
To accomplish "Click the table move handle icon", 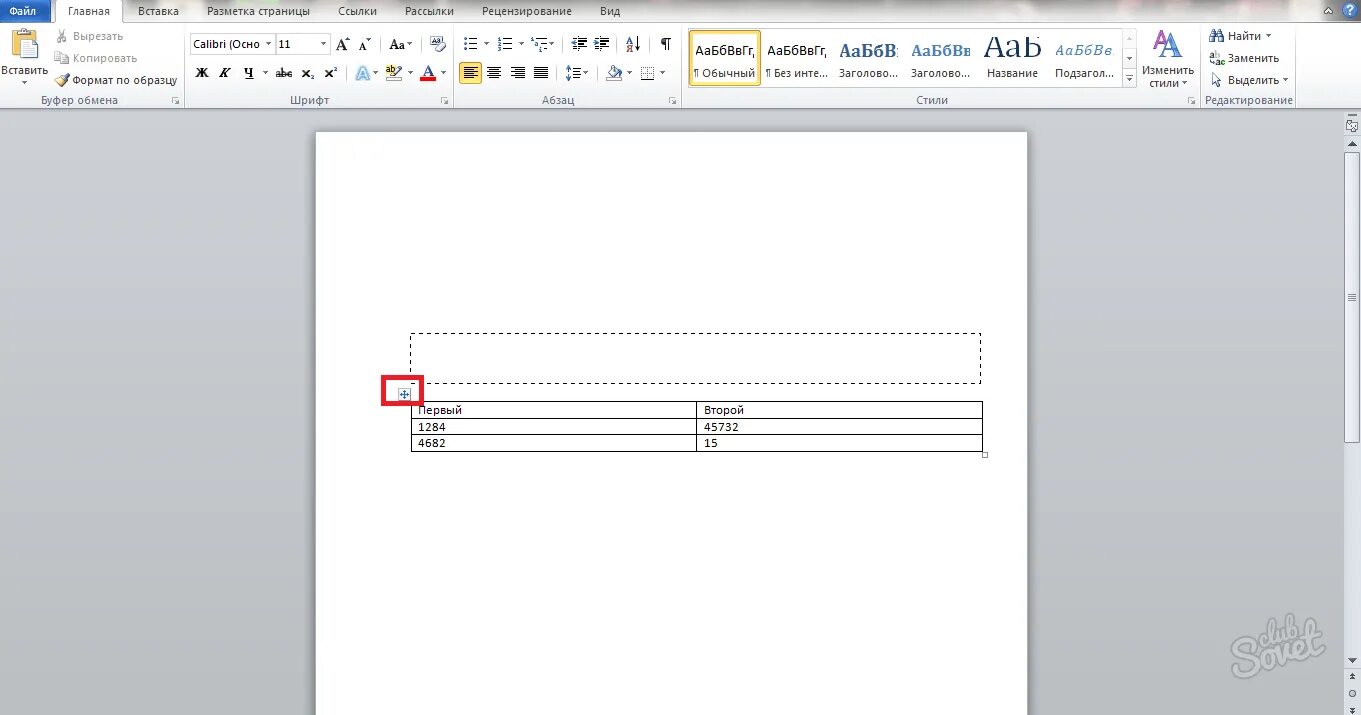I will [x=404, y=394].
